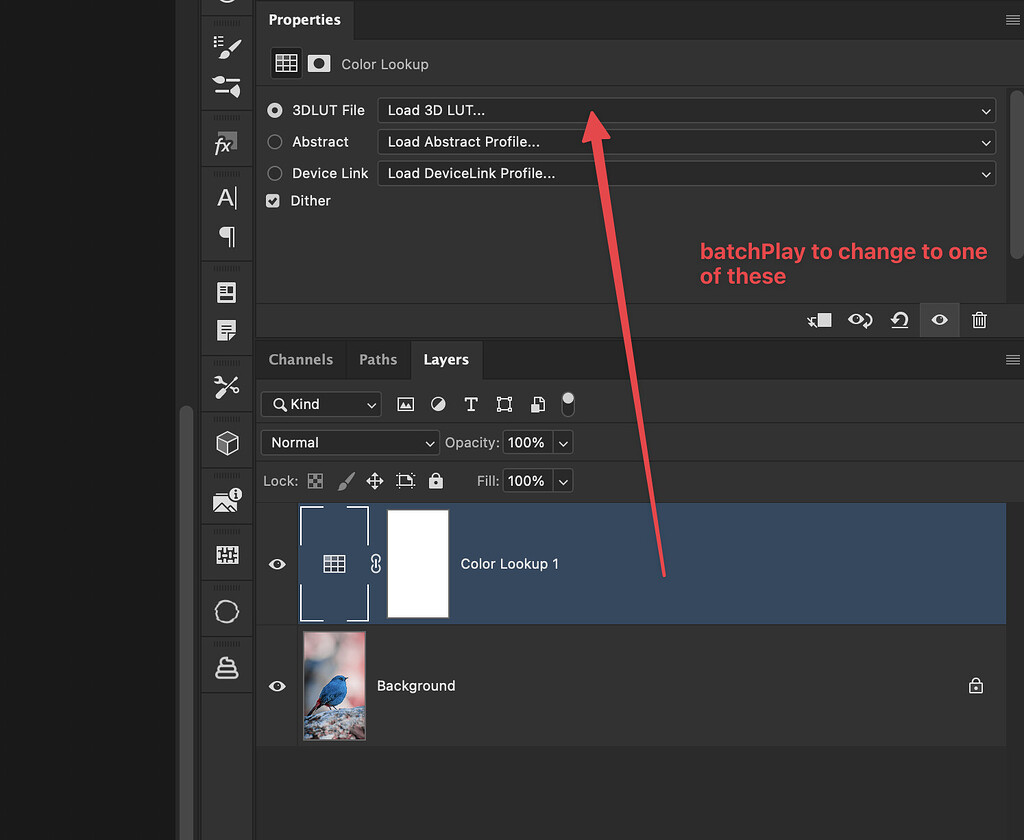Enable filtering for adjustment layers only
Viewport: 1024px width, 840px height.
click(437, 404)
